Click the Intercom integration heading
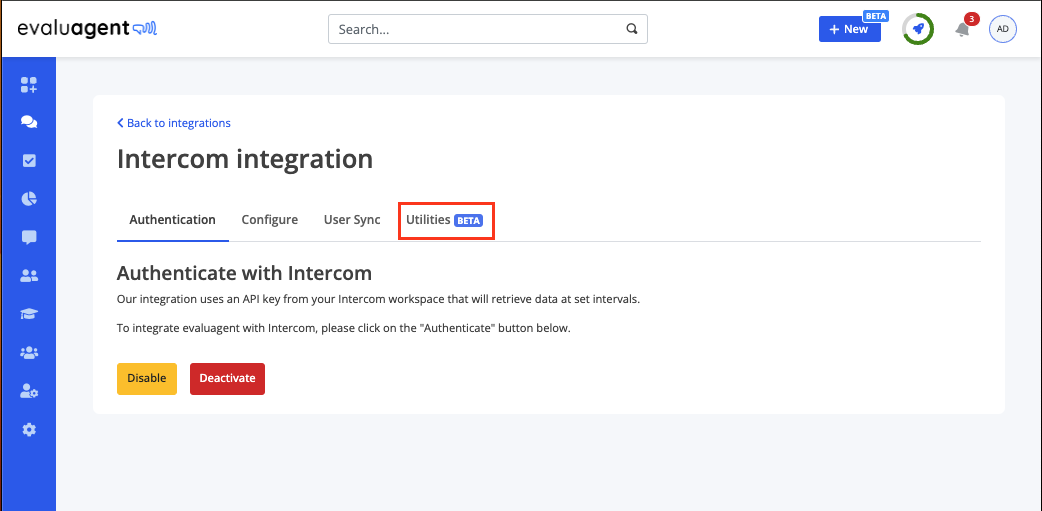 point(245,159)
